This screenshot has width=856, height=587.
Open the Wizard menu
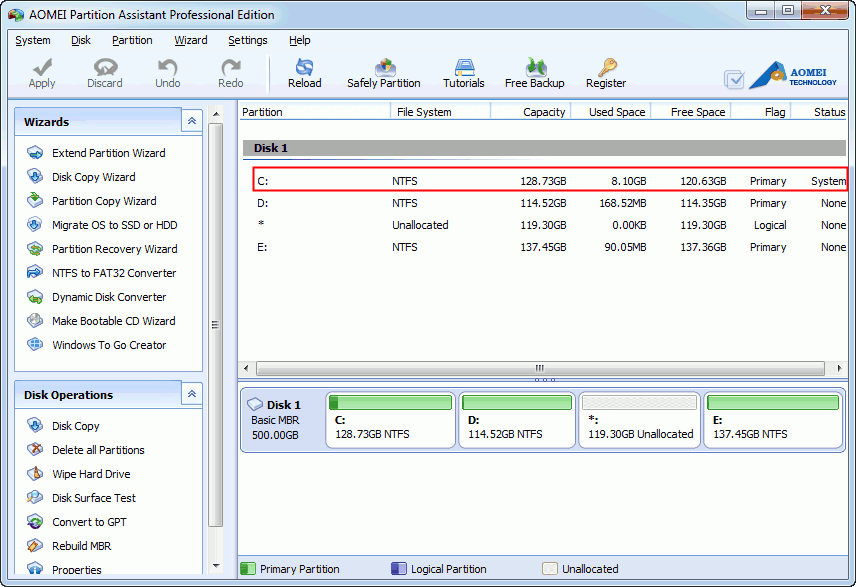[191, 40]
